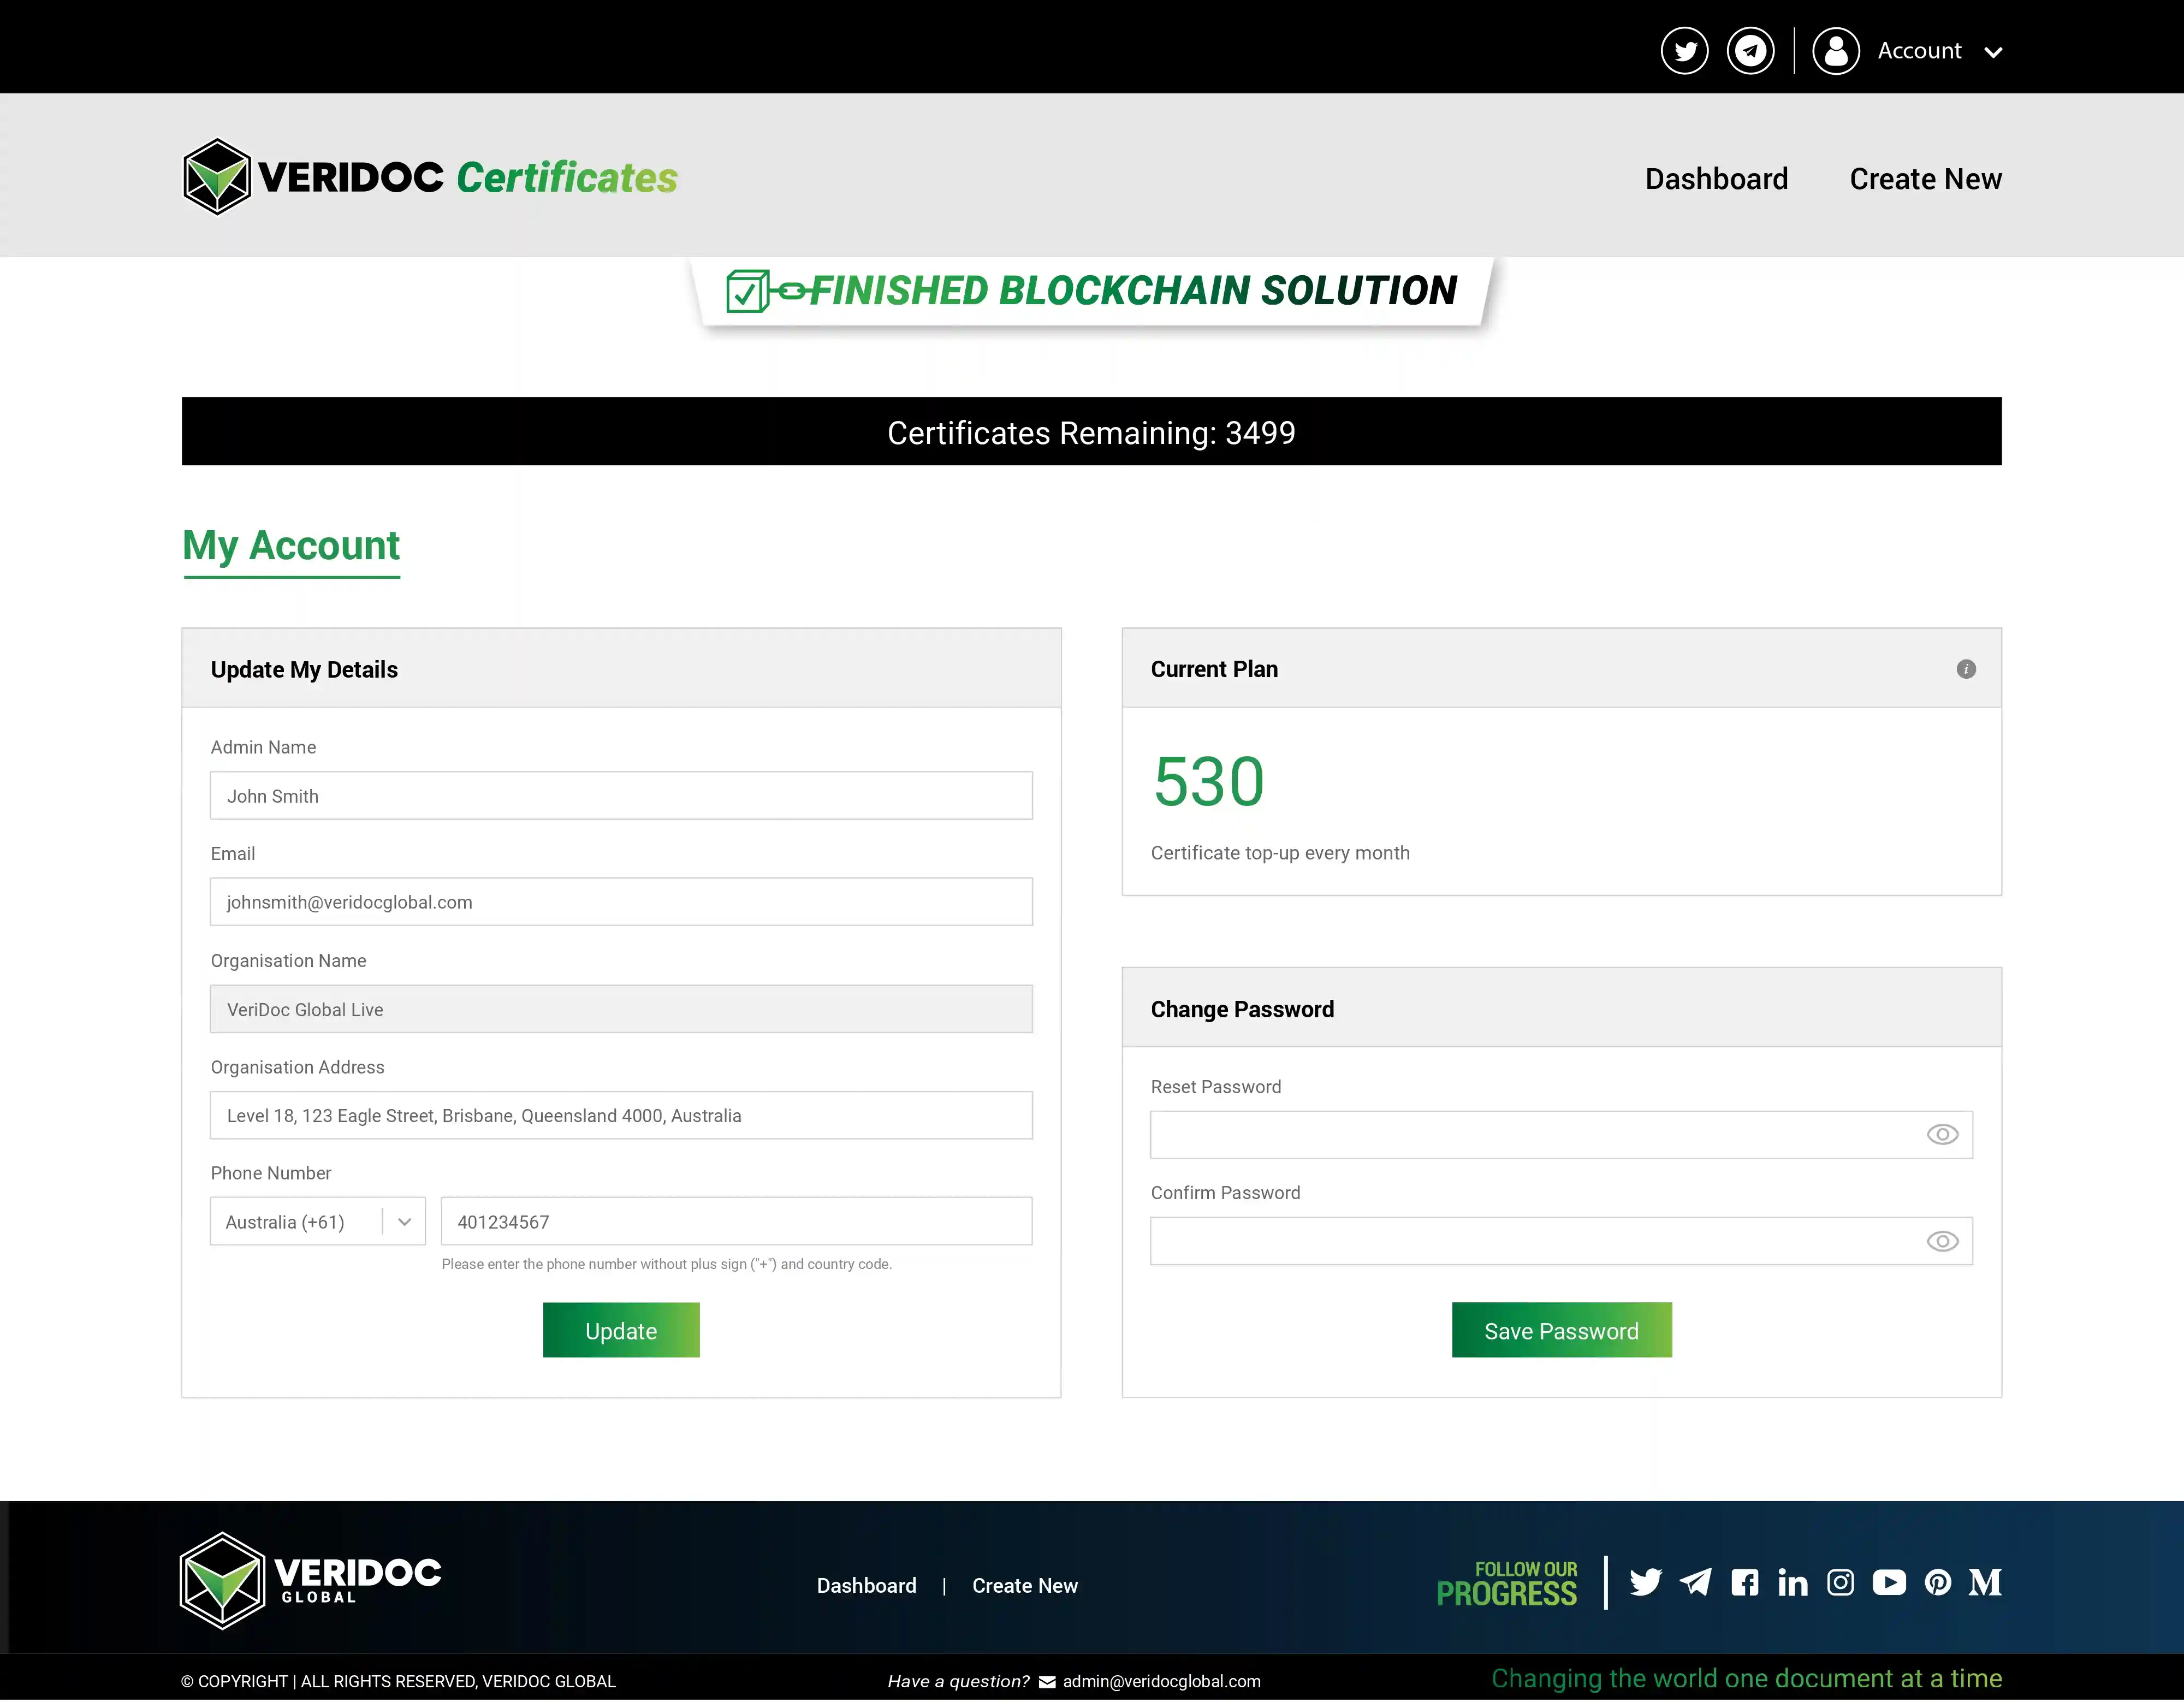
Task: Go to Dashboard in top navigation
Action: tap(1716, 179)
